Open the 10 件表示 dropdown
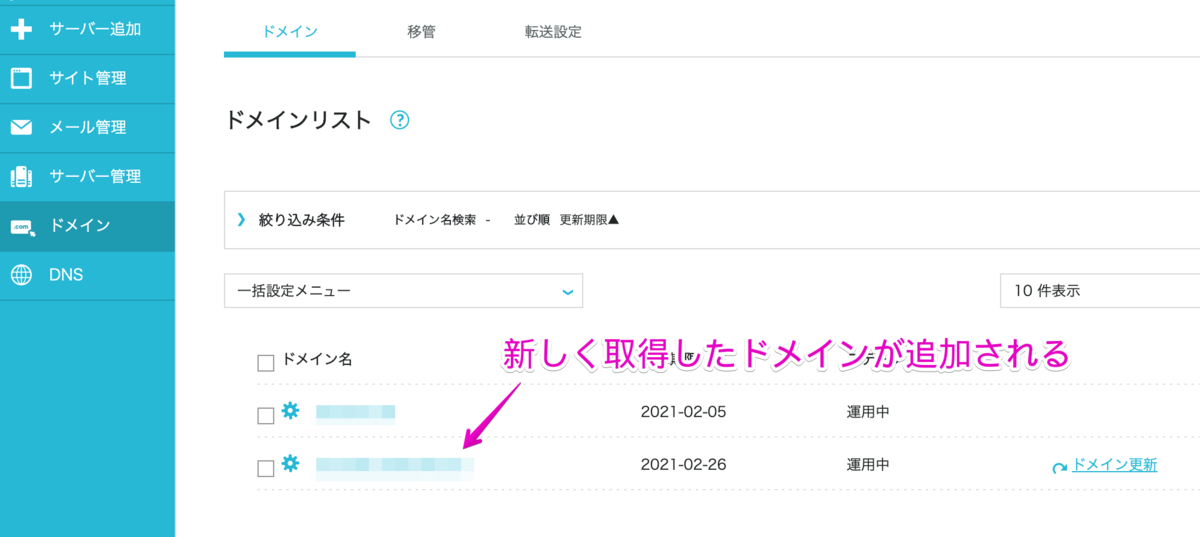This screenshot has height=537, width=1200. [x=1100, y=291]
